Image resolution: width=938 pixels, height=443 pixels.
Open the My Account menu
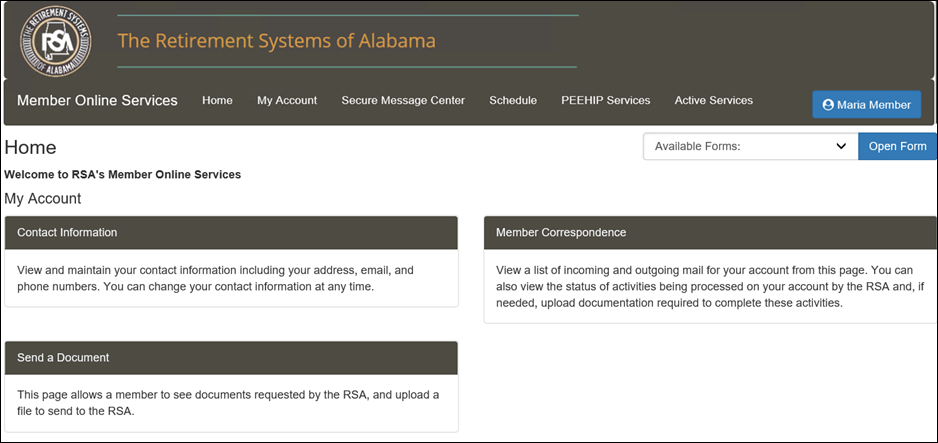[x=287, y=100]
